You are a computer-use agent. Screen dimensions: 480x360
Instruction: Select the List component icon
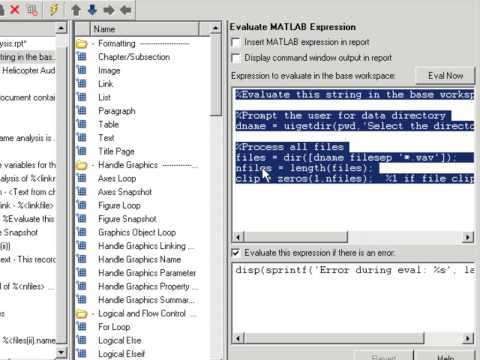point(81,97)
